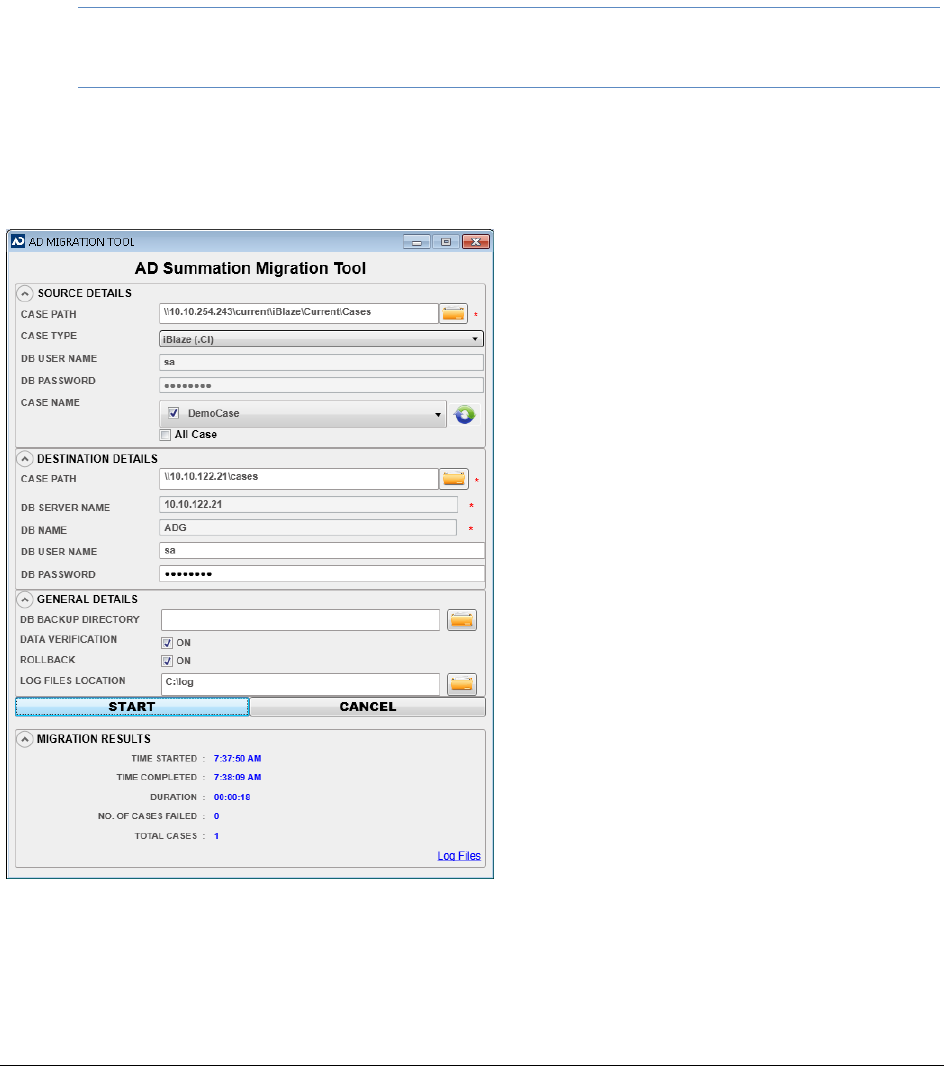Click the source Case Path input field
The height and width of the screenshot is (1066, 944).
[299, 313]
